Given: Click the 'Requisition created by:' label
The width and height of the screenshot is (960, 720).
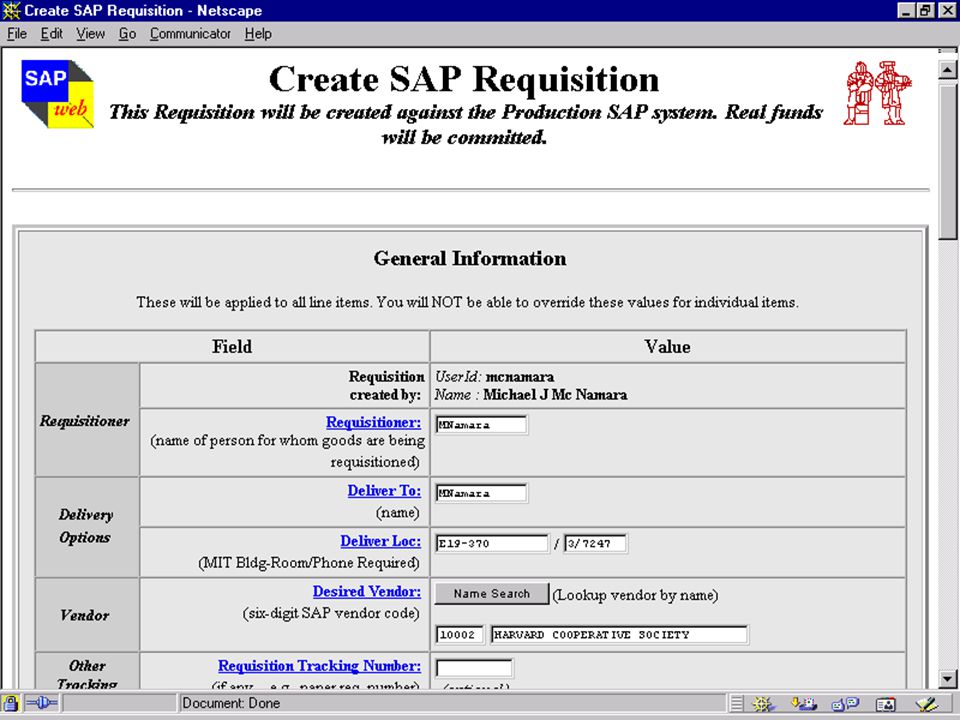Looking at the screenshot, I should [386, 386].
